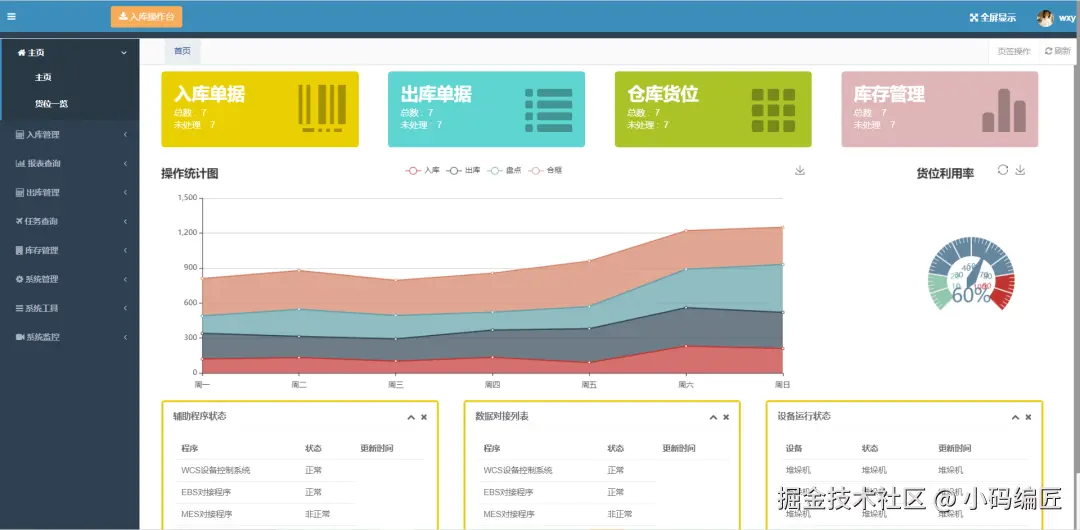The width and height of the screenshot is (1080, 530).
Task: Expand the 系统工具 sidebar menu
Action: click(71, 308)
